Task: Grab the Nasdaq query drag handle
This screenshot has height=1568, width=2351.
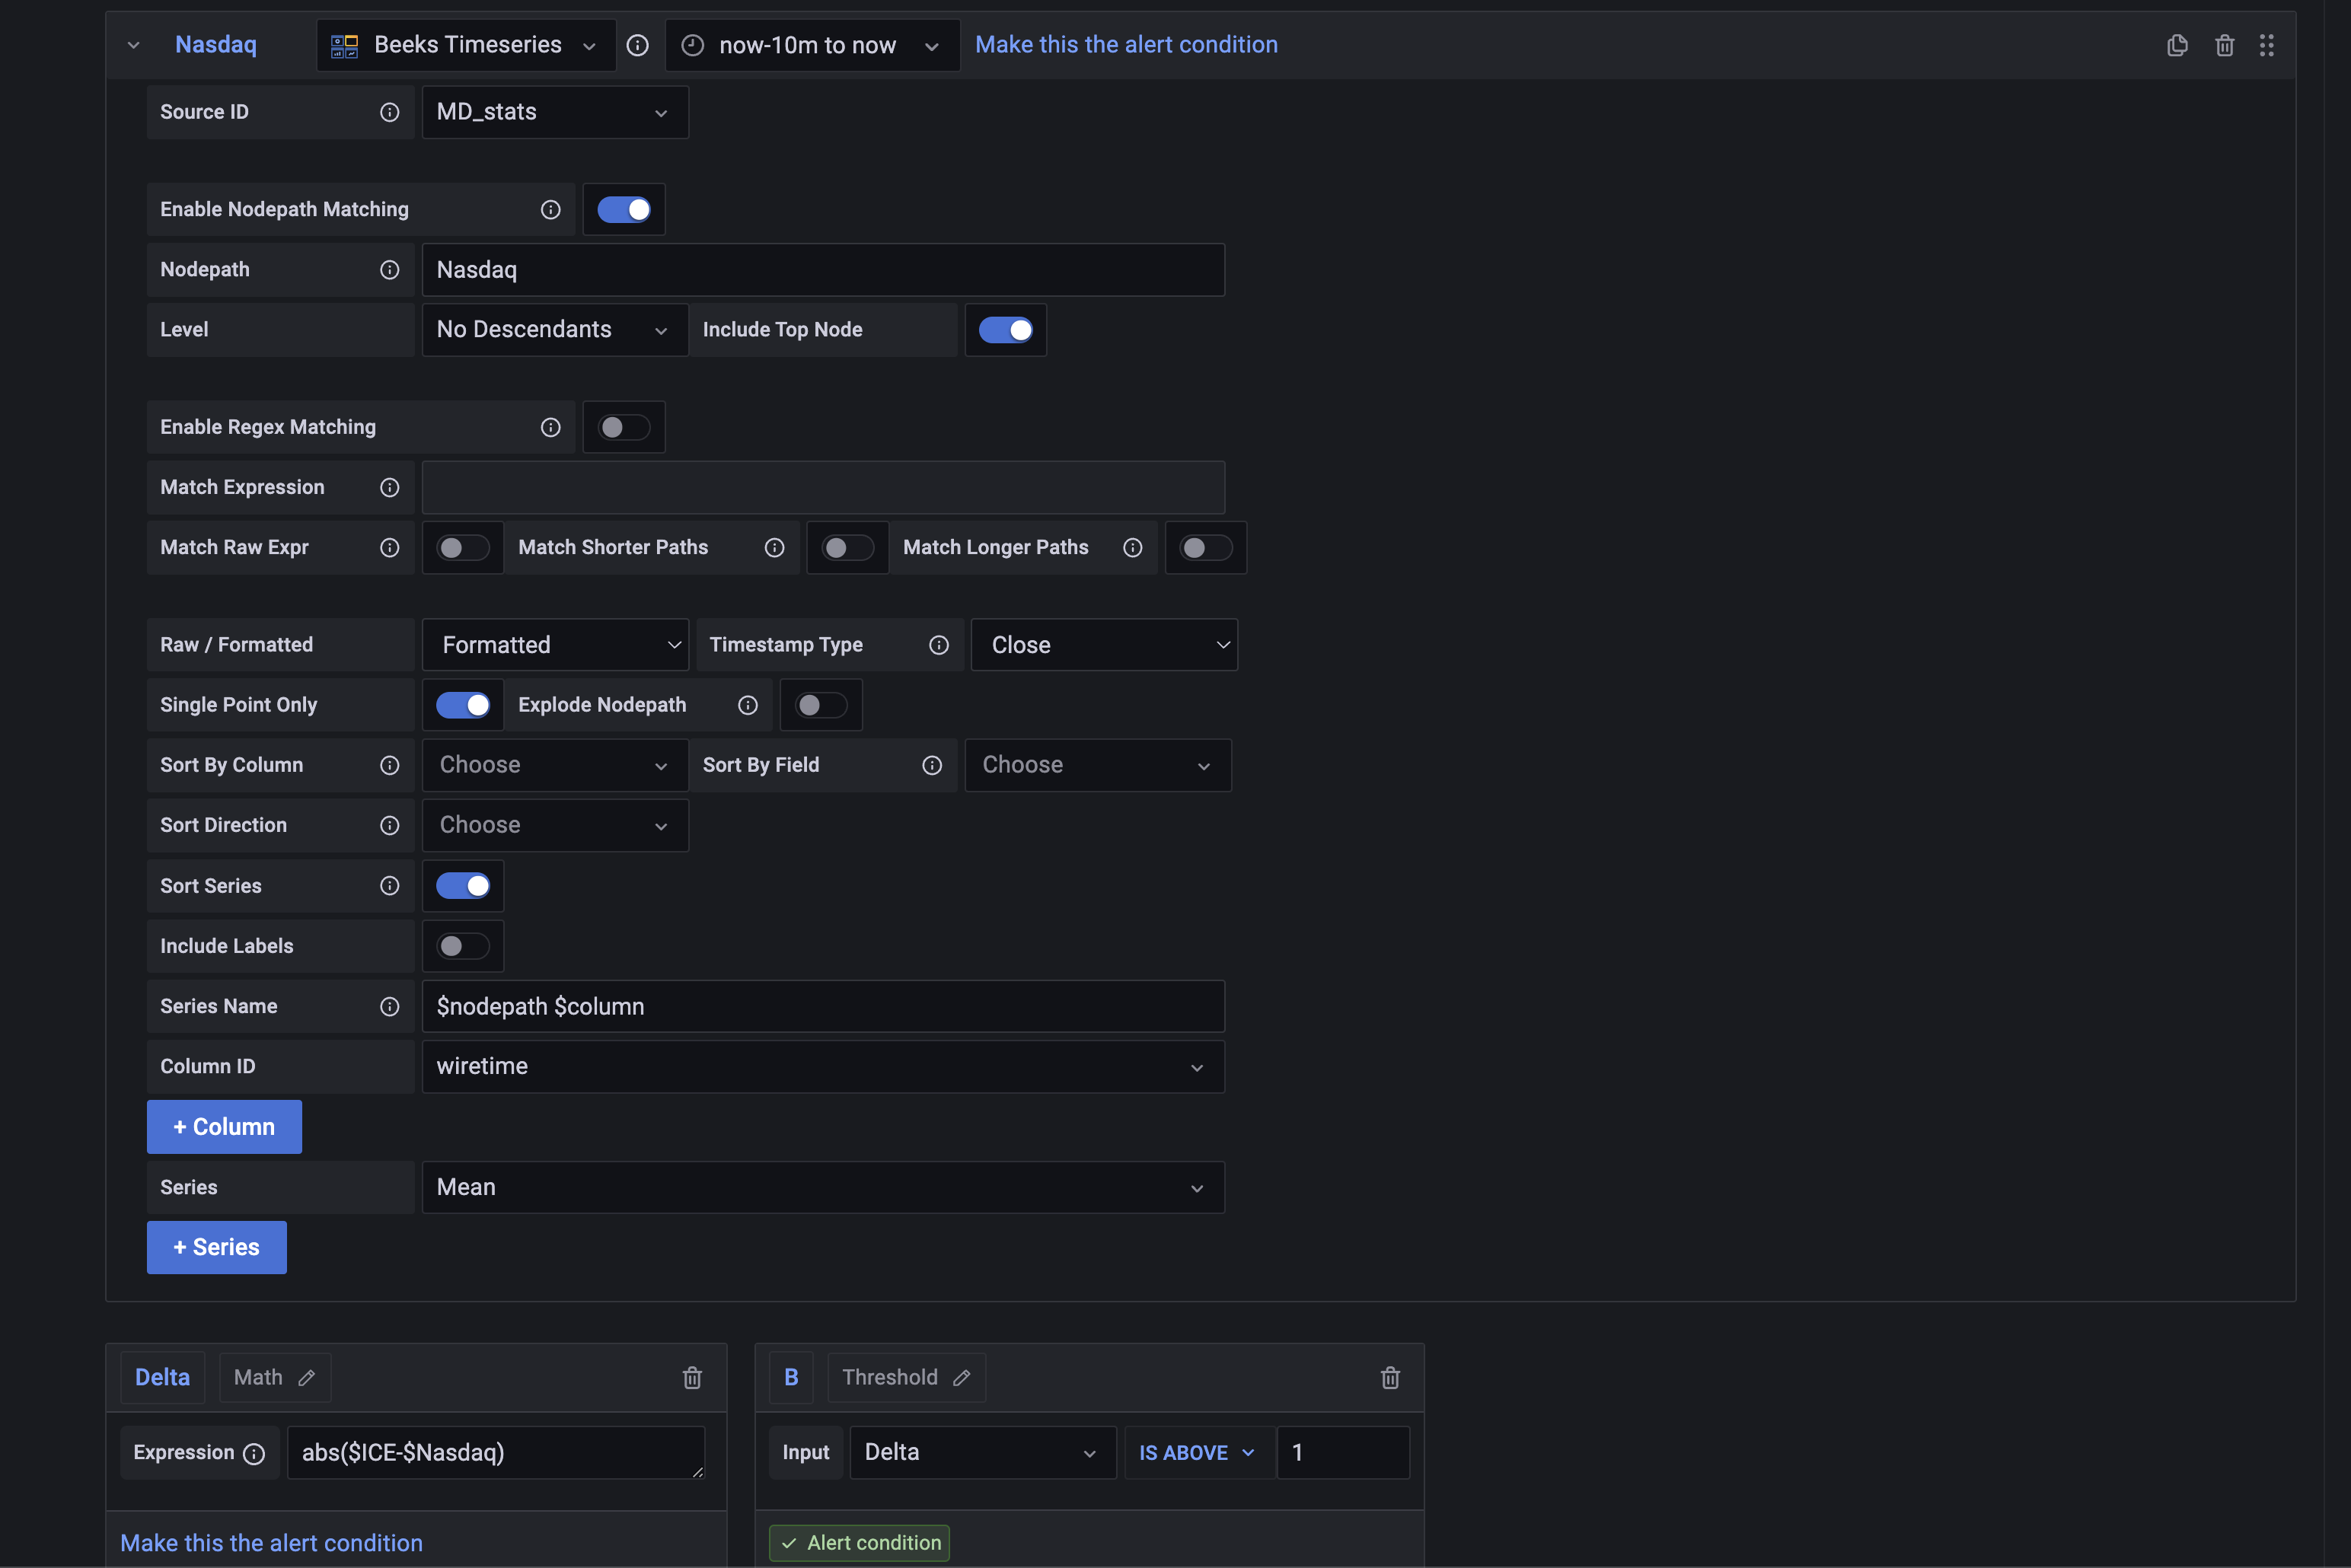Action: point(2266,45)
